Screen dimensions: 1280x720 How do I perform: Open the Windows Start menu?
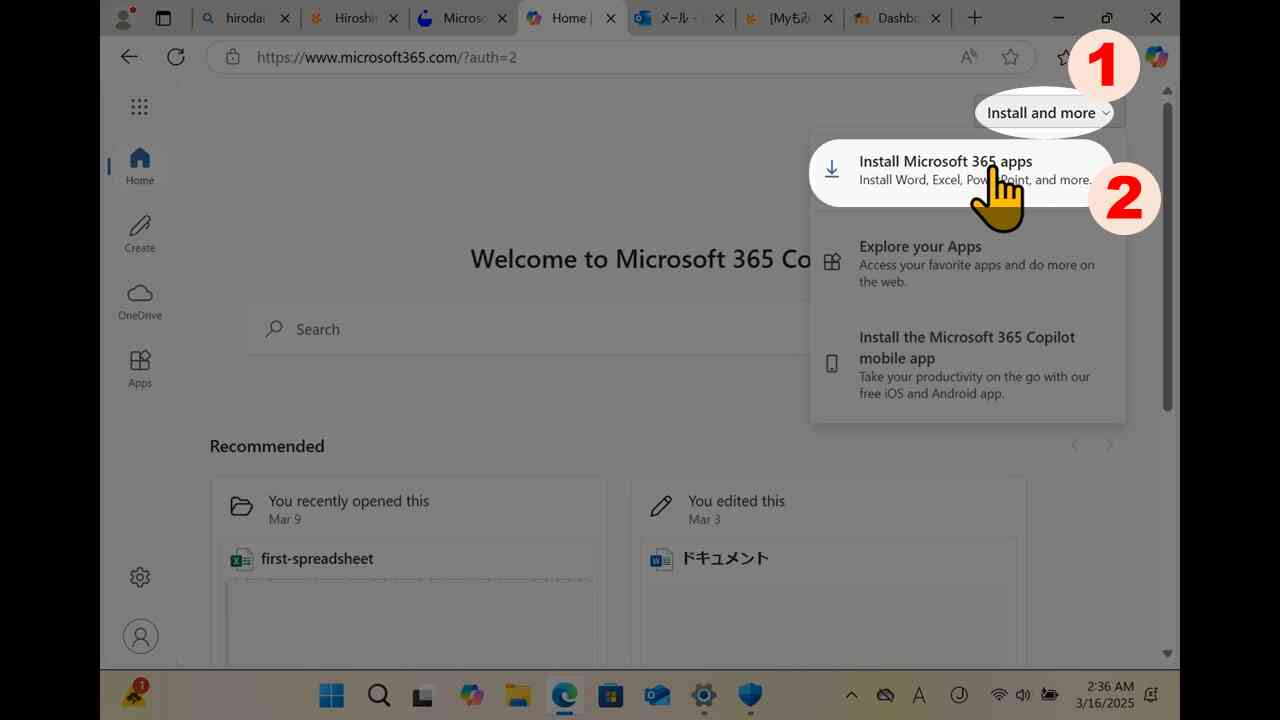331,695
